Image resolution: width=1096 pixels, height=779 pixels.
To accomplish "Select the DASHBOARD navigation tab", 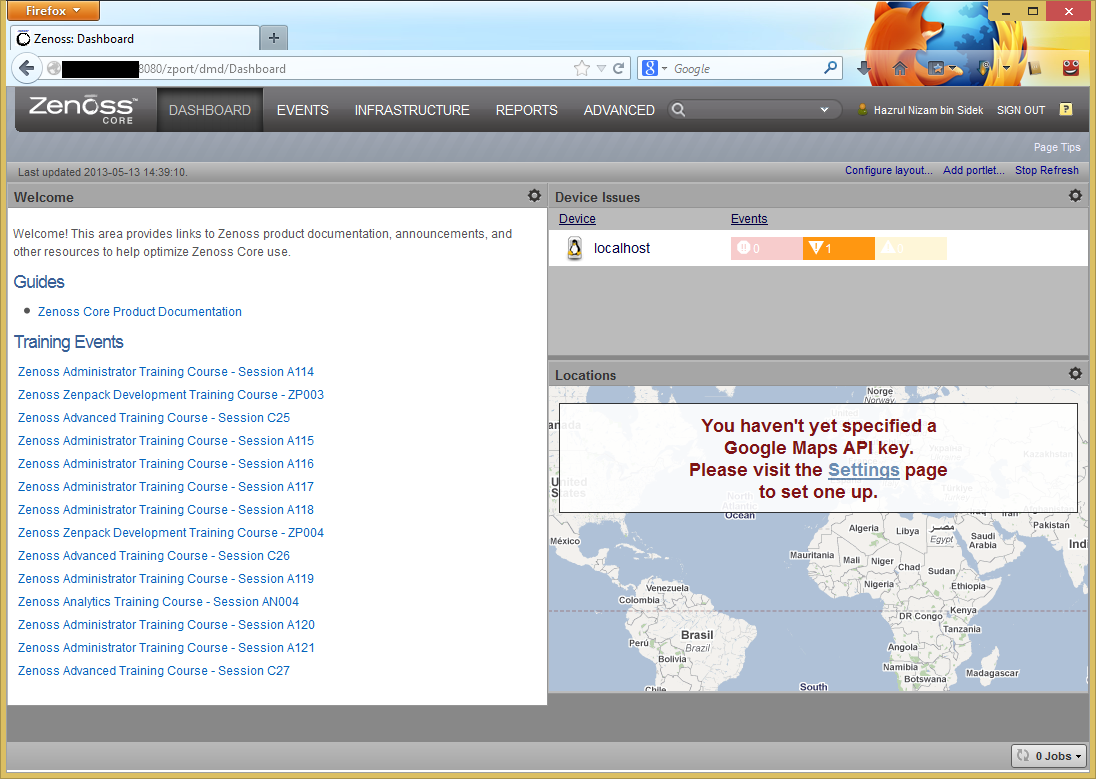I will click(210, 110).
